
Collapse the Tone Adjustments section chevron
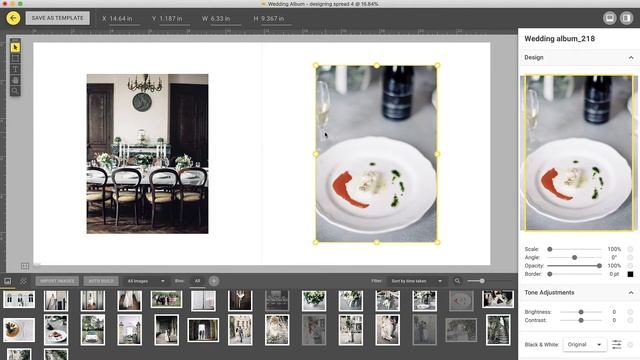click(x=631, y=293)
